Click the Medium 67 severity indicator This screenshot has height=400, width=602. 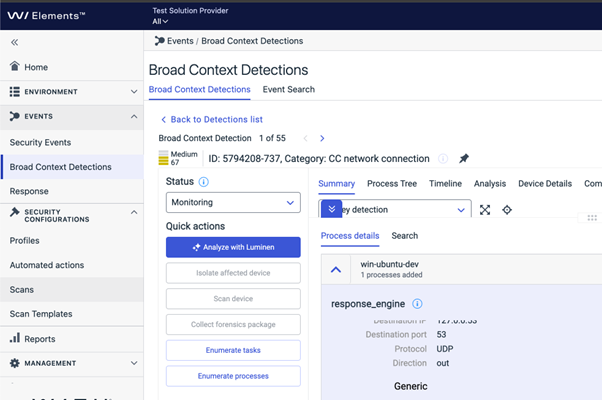point(178,158)
